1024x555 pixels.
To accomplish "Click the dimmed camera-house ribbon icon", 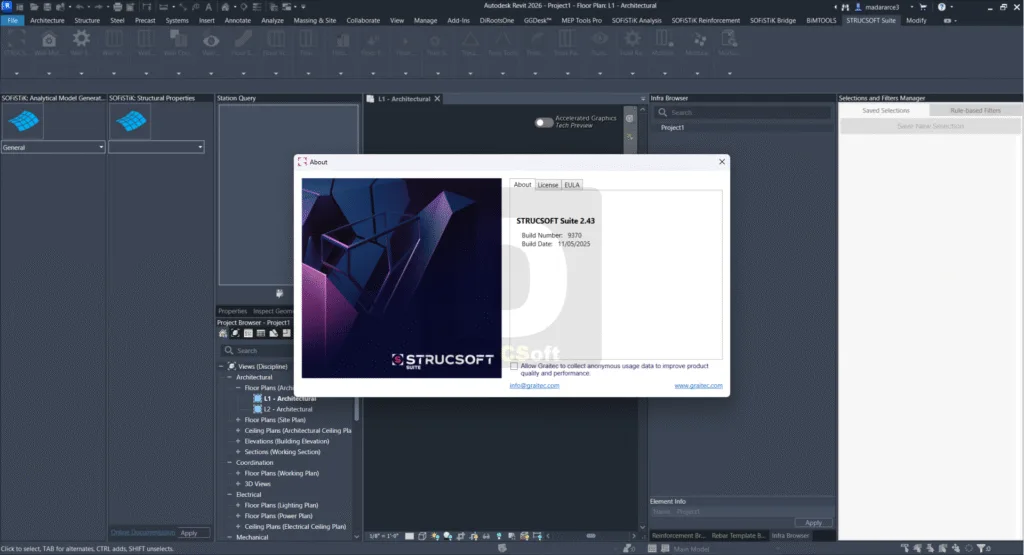I will point(48,40).
